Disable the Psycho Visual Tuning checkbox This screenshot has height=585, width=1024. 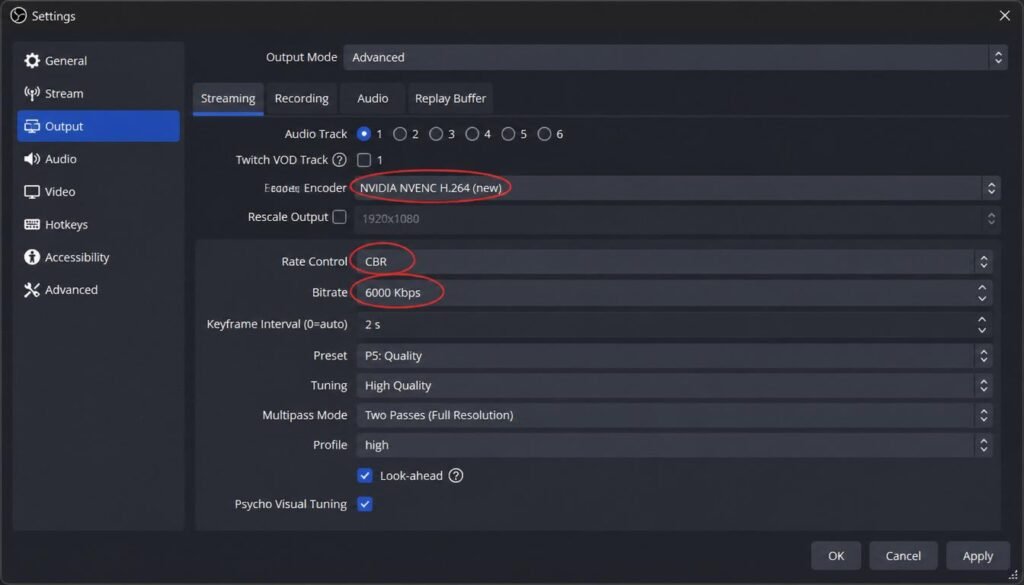364,504
